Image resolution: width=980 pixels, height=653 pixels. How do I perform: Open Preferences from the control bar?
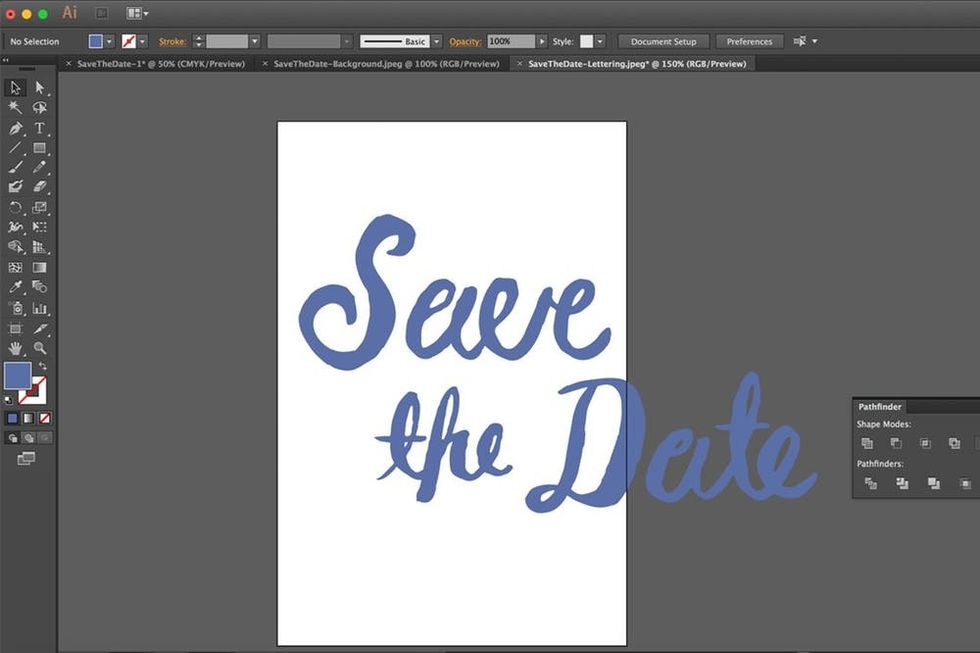pyautogui.click(x=749, y=41)
